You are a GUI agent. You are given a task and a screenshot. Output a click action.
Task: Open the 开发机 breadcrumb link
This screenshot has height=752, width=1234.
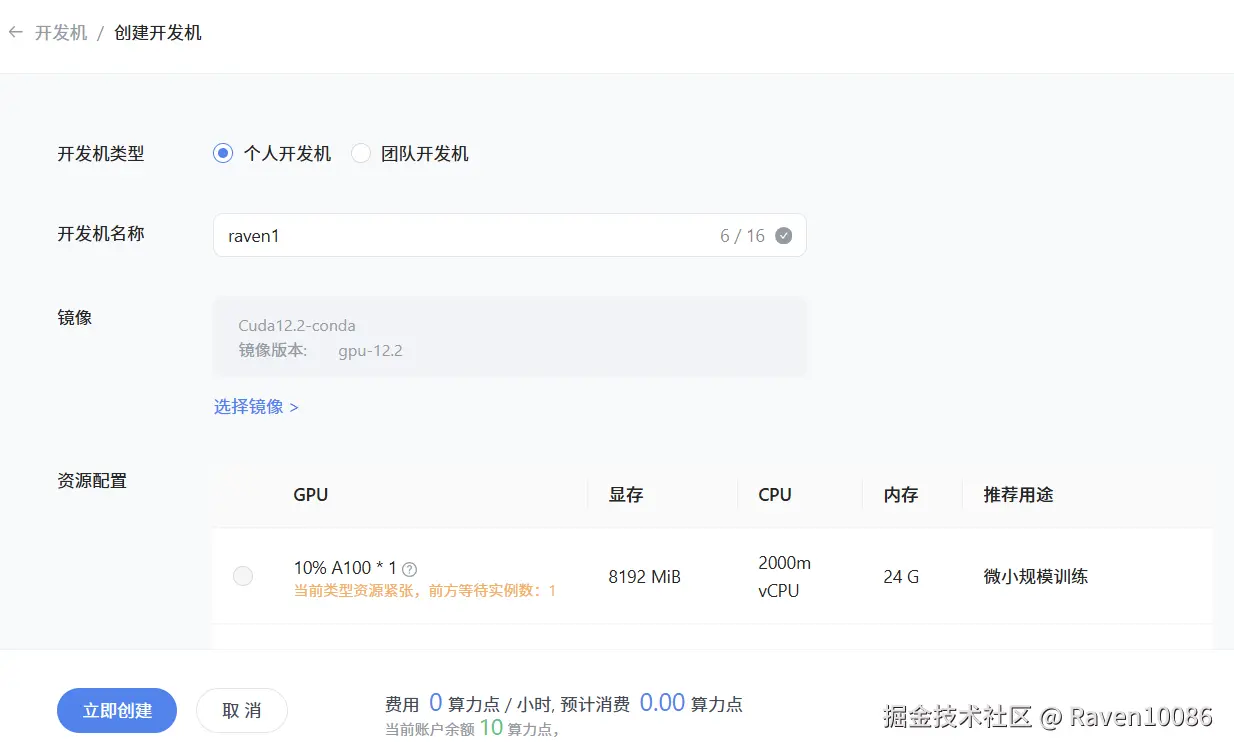pos(61,33)
